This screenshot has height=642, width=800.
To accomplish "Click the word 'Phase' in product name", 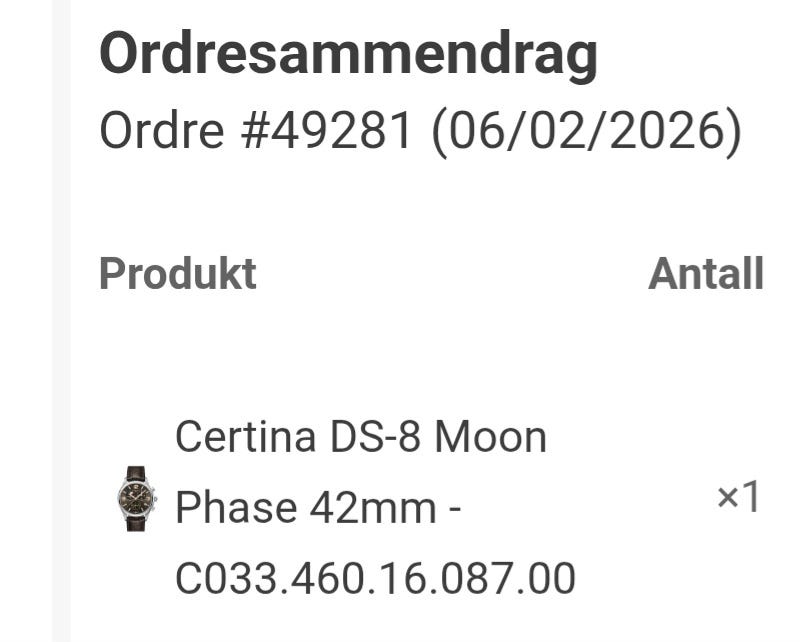I will click(236, 508).
